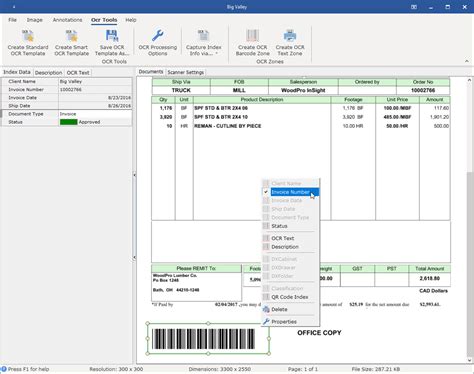Click the F1 help icon in status bar

tap(3, 369)
